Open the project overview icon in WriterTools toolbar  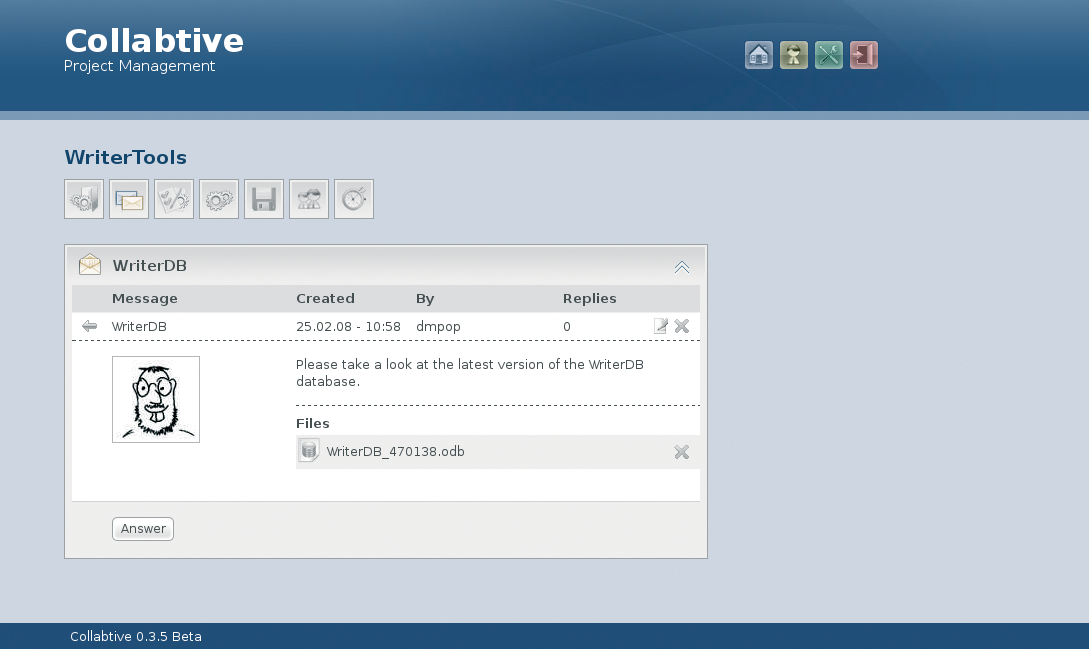pos(84,199)
